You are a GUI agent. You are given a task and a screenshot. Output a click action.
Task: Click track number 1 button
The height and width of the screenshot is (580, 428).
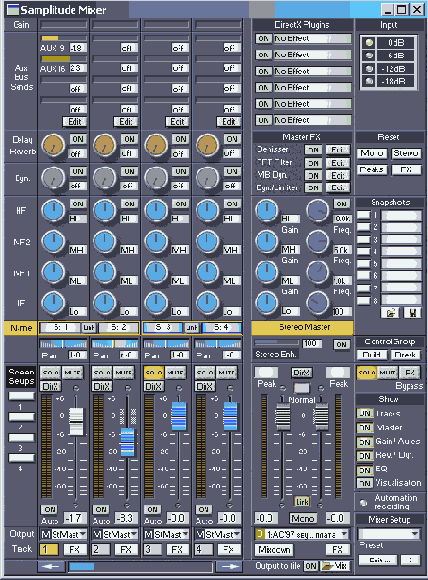click(48, 550)
